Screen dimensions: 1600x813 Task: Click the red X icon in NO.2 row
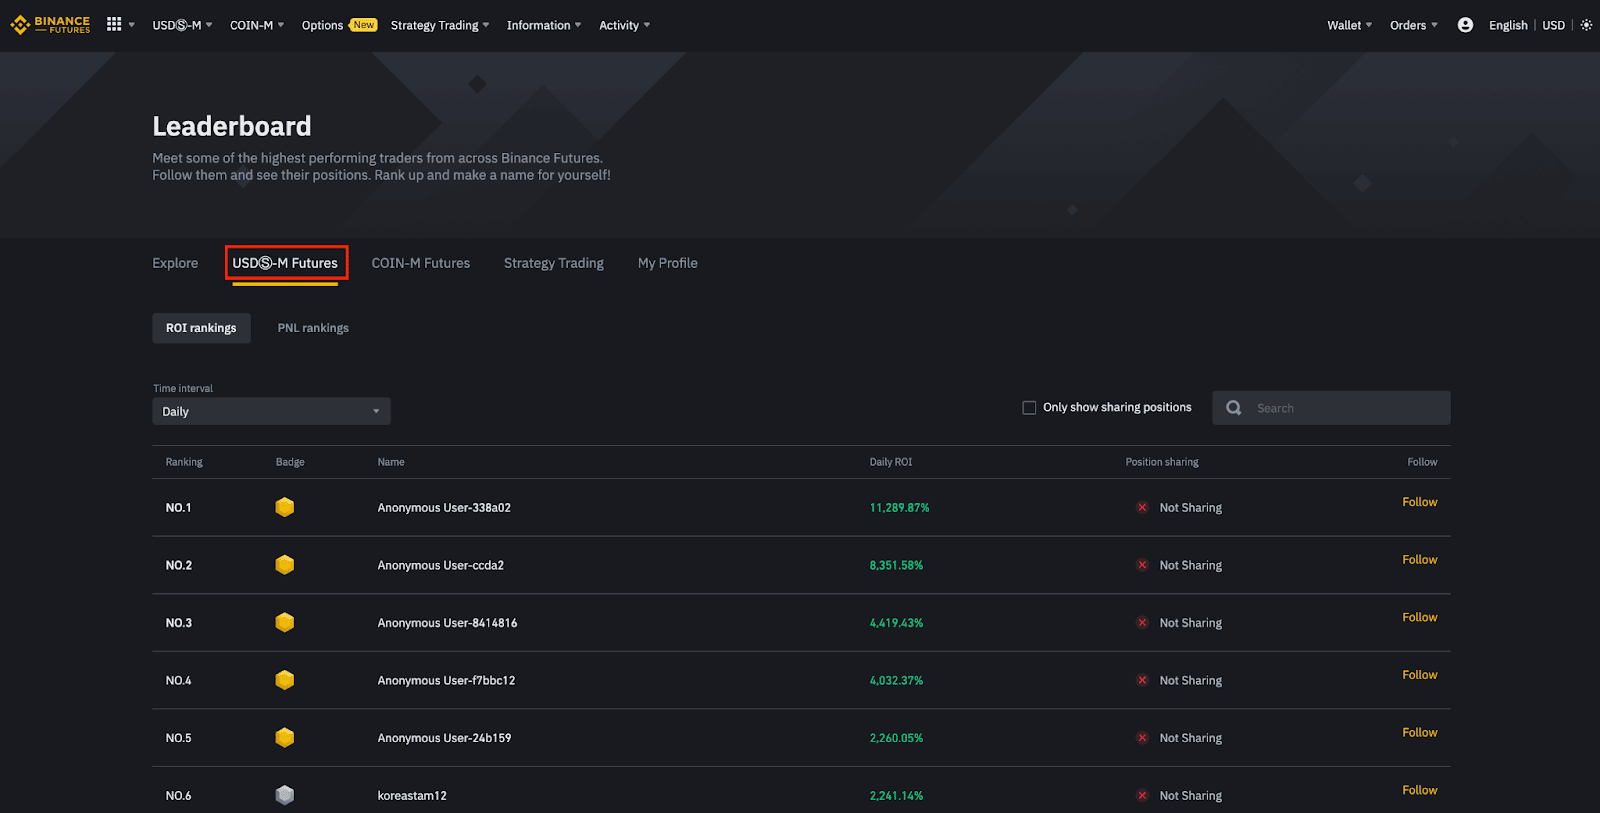point(1142,565)
